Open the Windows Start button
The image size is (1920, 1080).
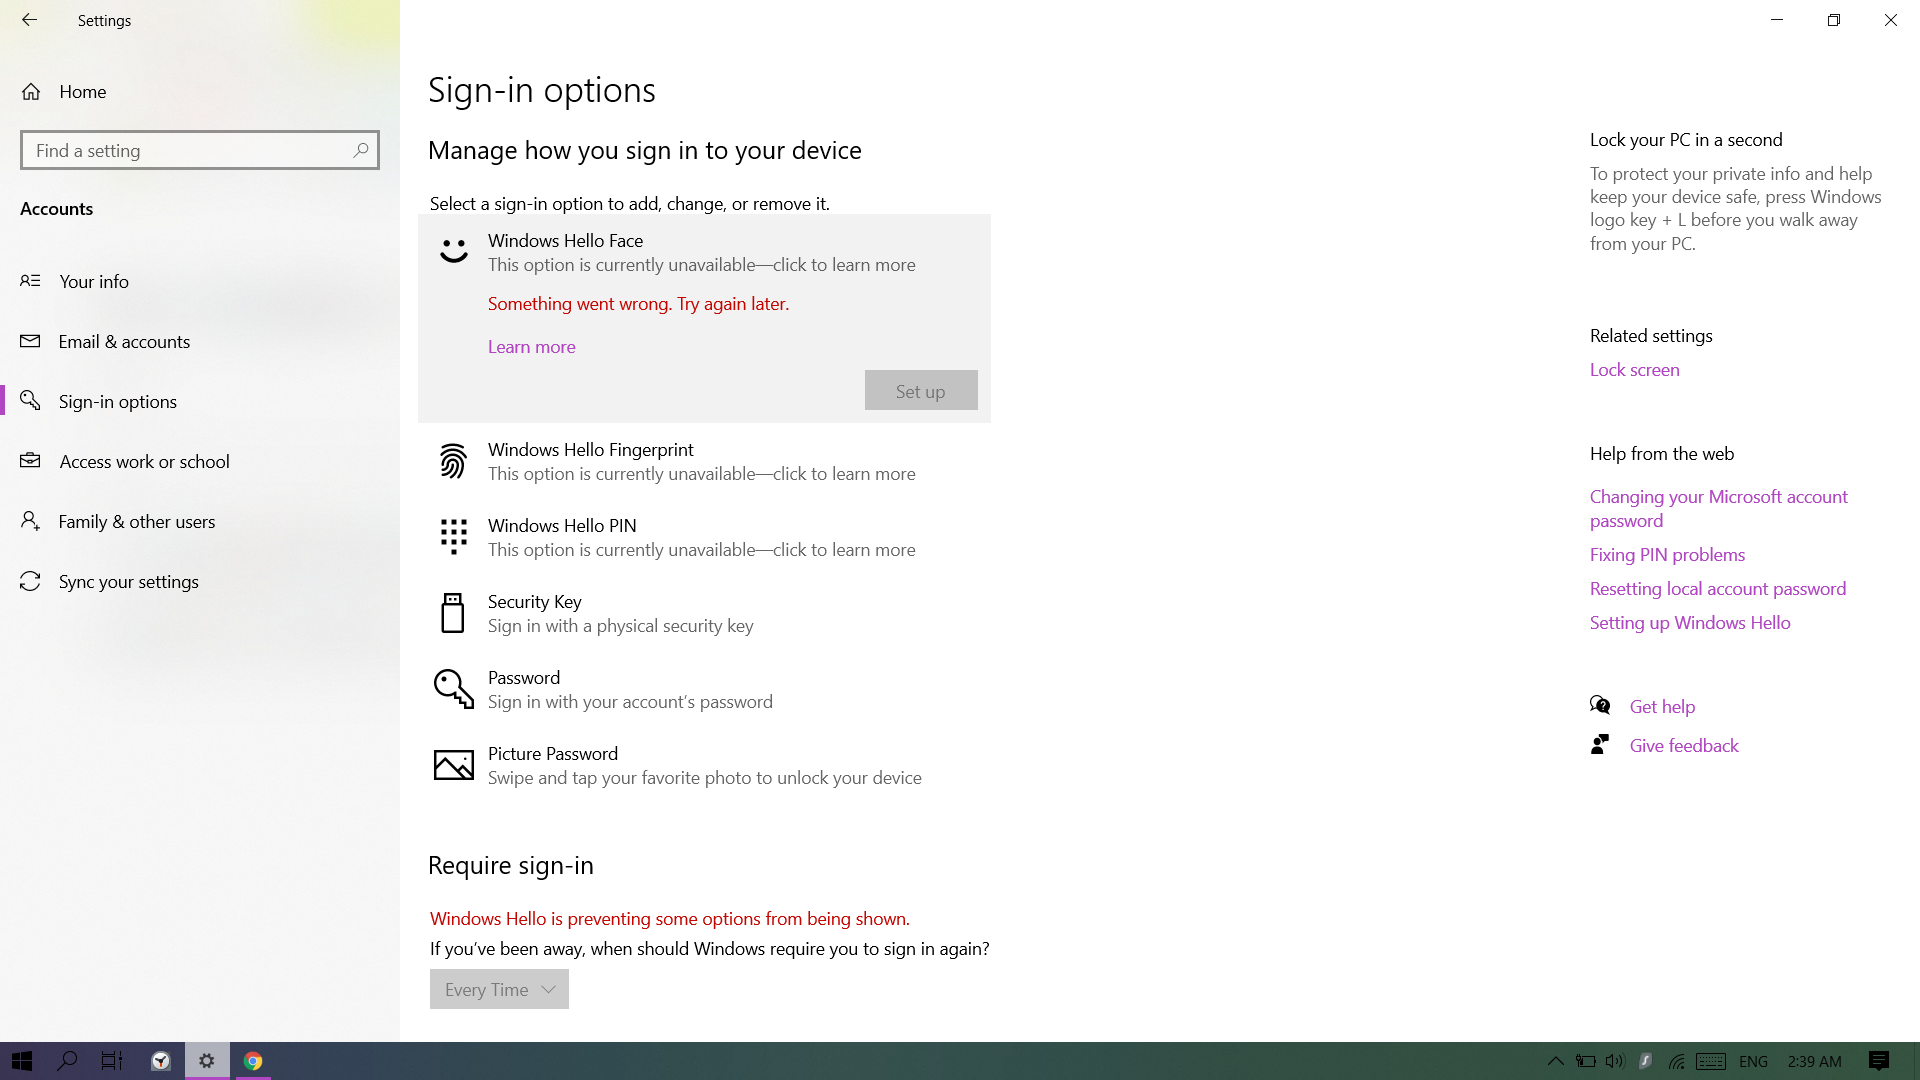click(x=22, y=1061)
